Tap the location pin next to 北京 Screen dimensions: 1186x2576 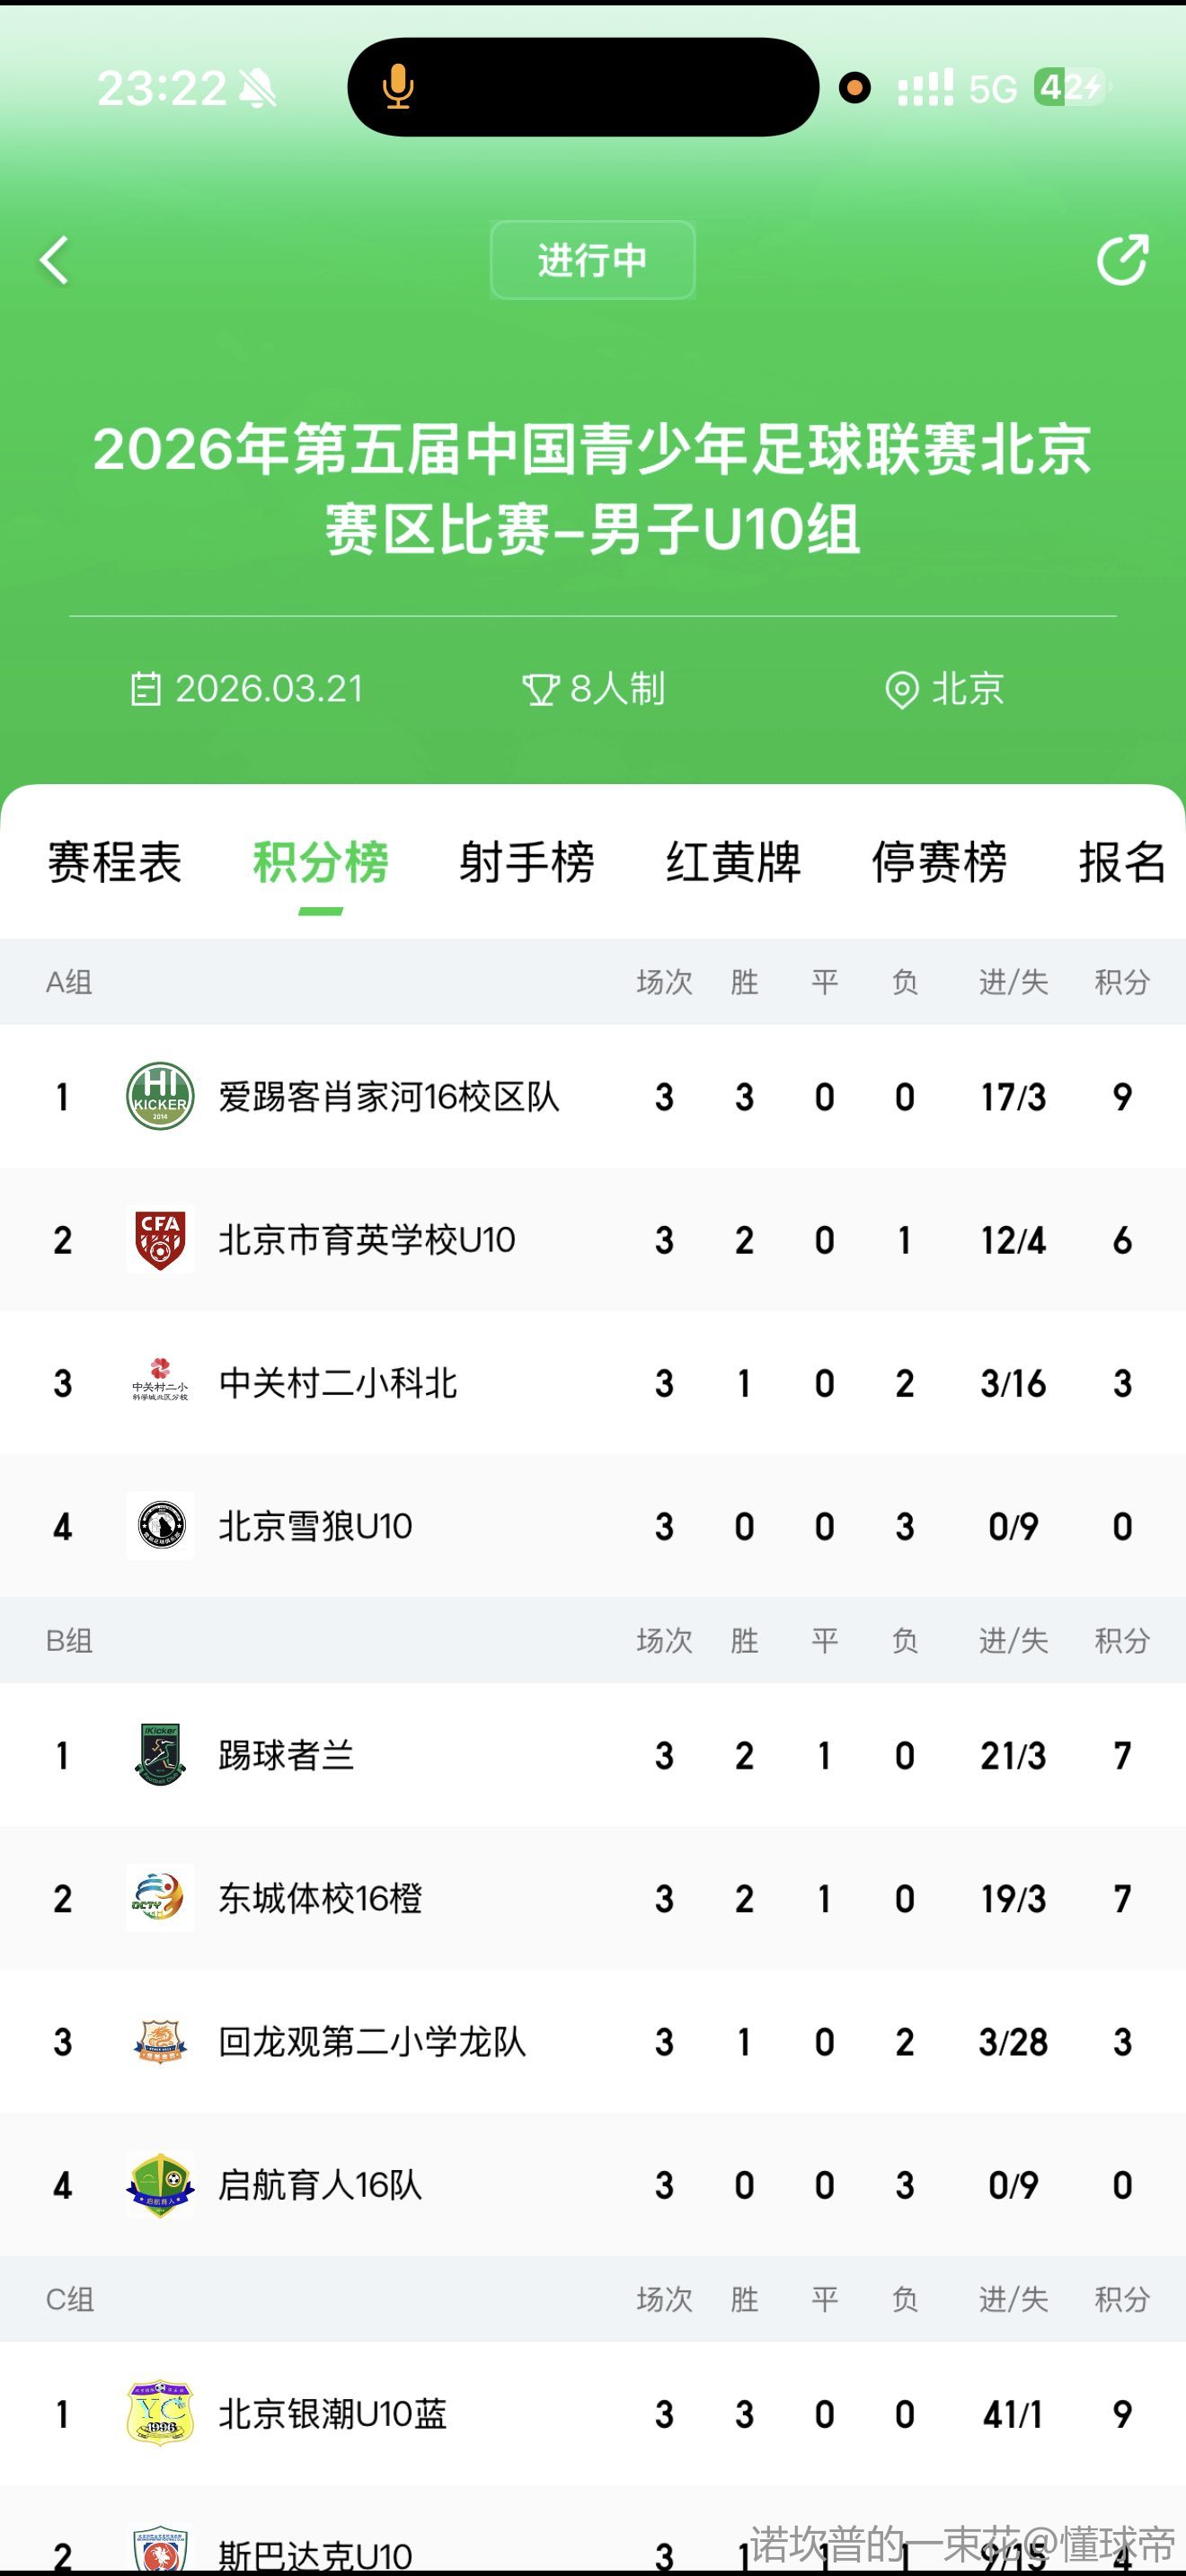coord(901,690)
